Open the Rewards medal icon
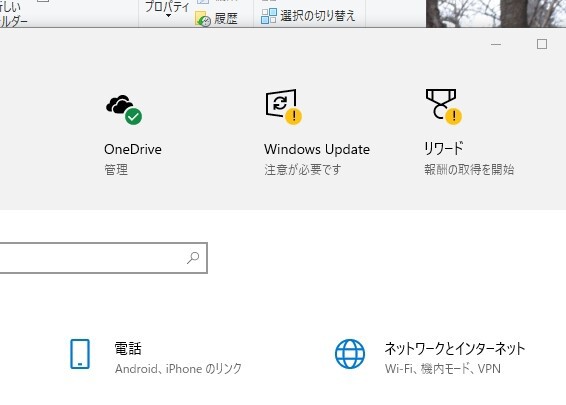Screen dimensions: 566x405 pos(444,107)
